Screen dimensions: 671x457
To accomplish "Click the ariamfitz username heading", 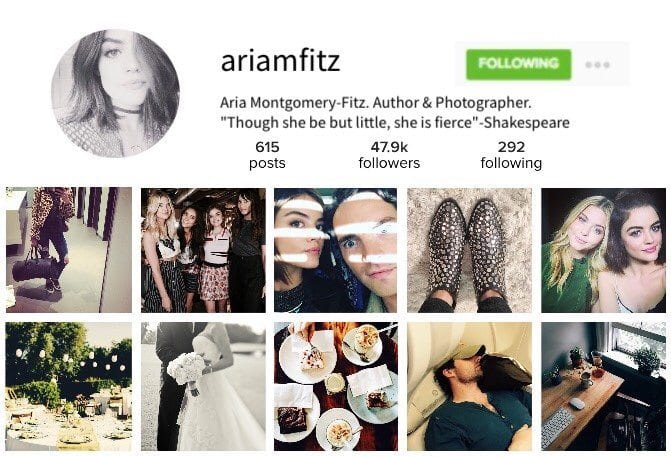I will coord(280,62).
